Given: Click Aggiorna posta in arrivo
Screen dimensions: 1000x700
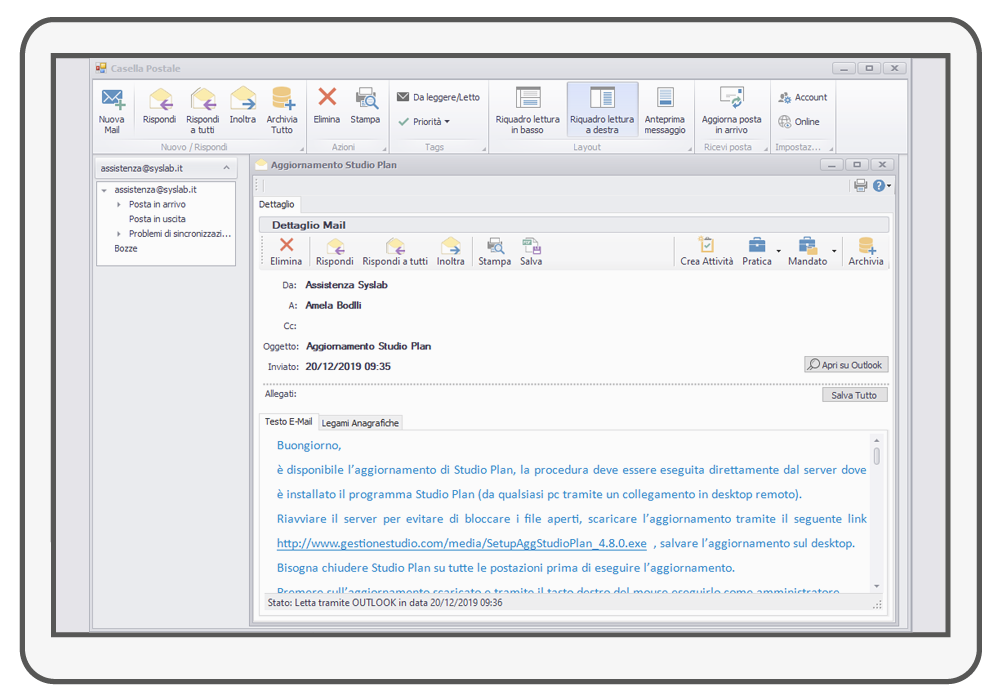Looking at the screenshot, I should pyautogui.click(x=731, y=108).
